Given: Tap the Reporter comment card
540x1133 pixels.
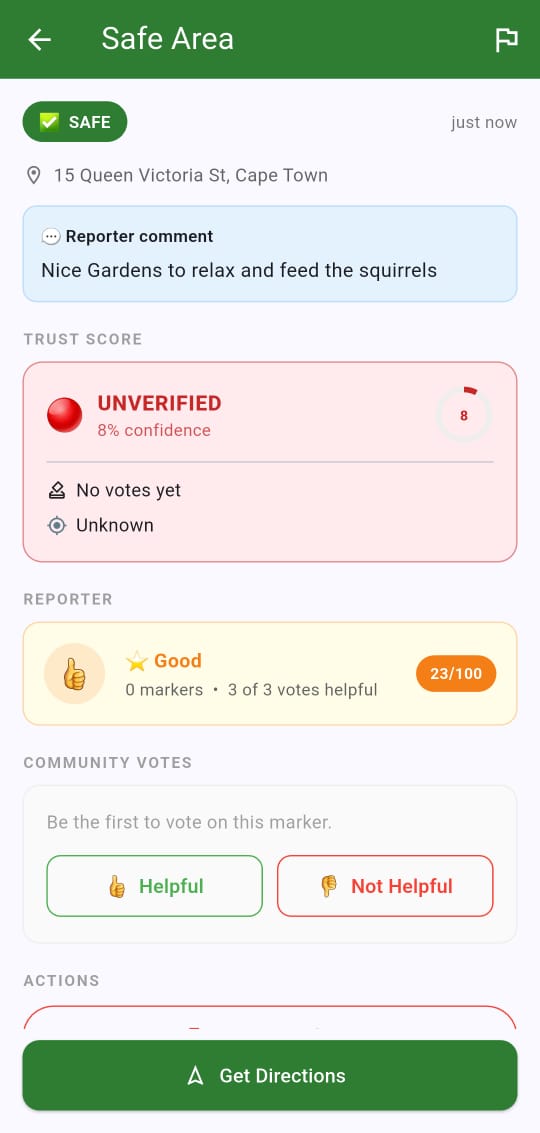Looking at the screenshot, I should [270, 254].
